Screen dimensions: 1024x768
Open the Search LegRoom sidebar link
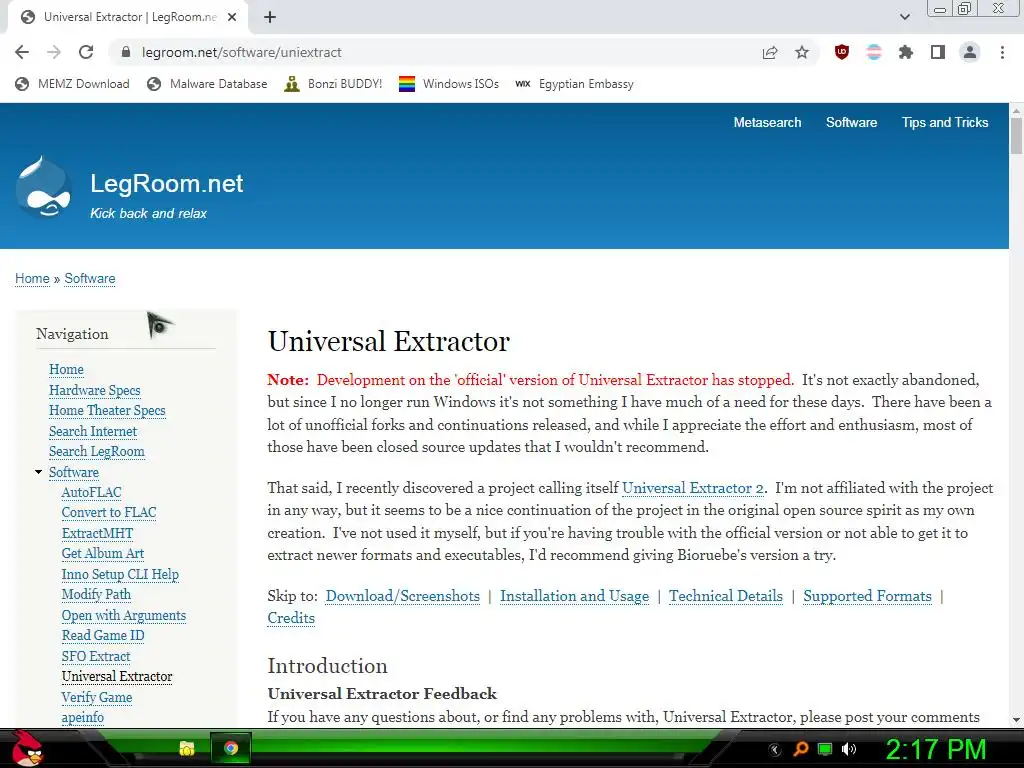97,451
